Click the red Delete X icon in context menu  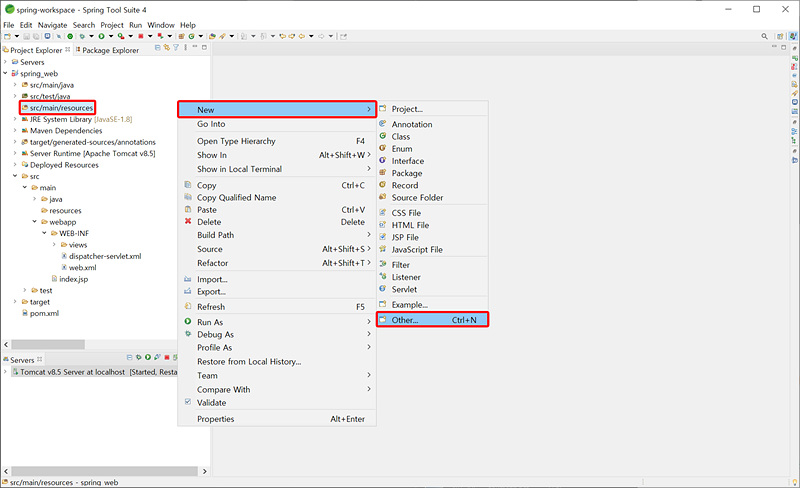click(x=188, y=221)
